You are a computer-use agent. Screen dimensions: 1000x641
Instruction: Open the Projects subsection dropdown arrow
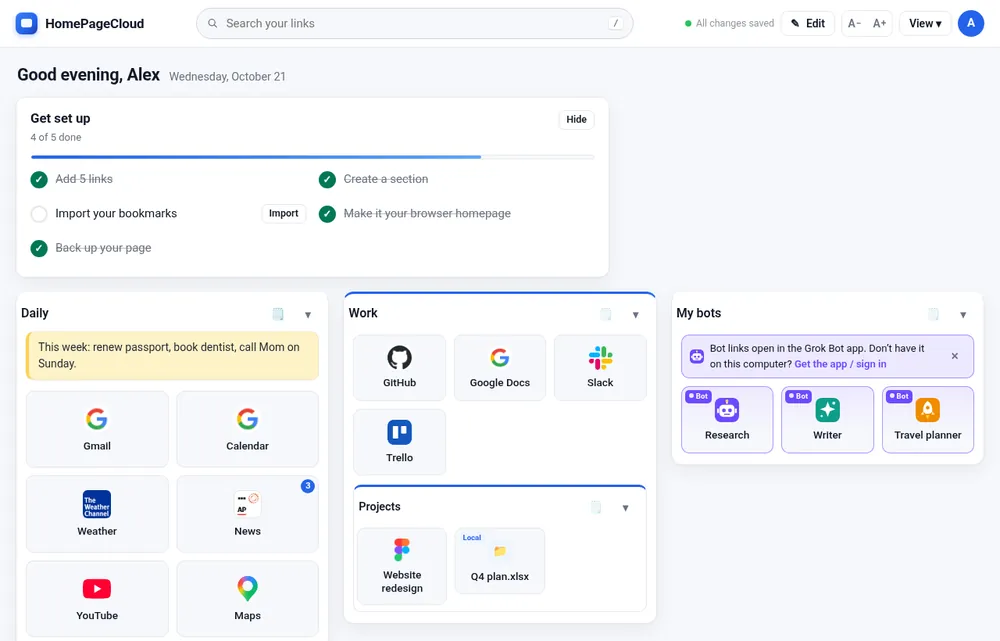click(626, 508)
